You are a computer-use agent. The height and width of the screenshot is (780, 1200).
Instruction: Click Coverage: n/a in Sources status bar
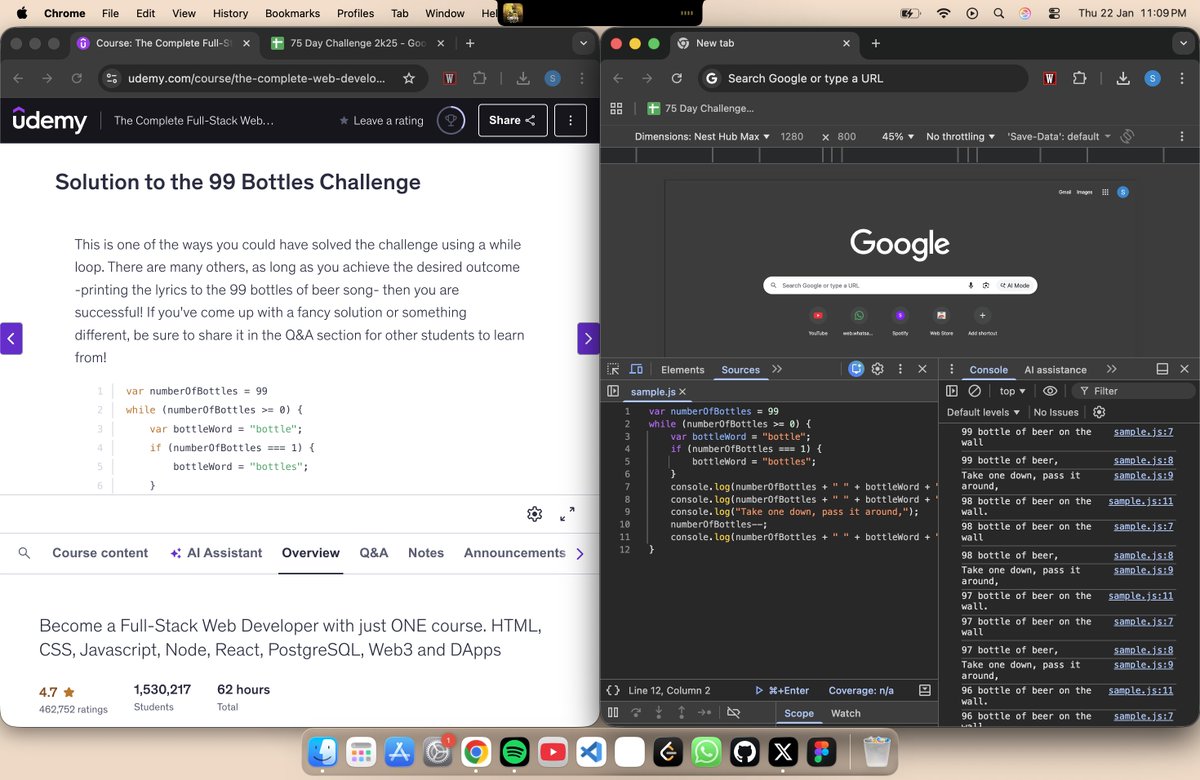tap(861, 690)
